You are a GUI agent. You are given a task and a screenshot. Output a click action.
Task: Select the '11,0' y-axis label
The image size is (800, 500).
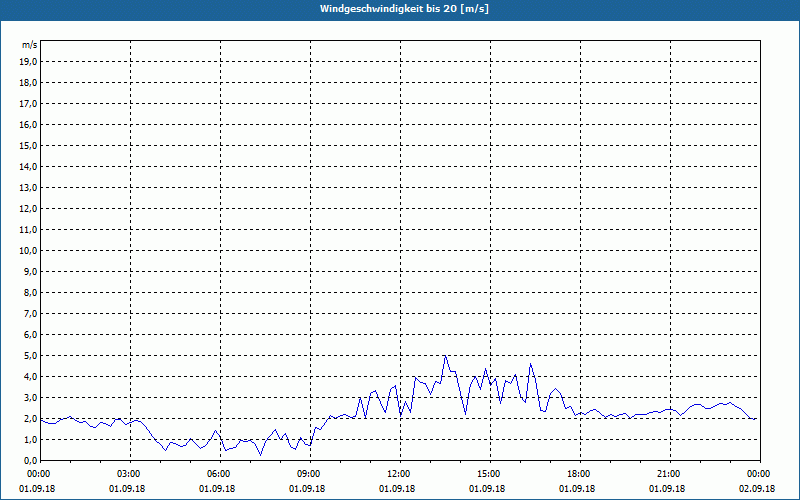(28, 230)
